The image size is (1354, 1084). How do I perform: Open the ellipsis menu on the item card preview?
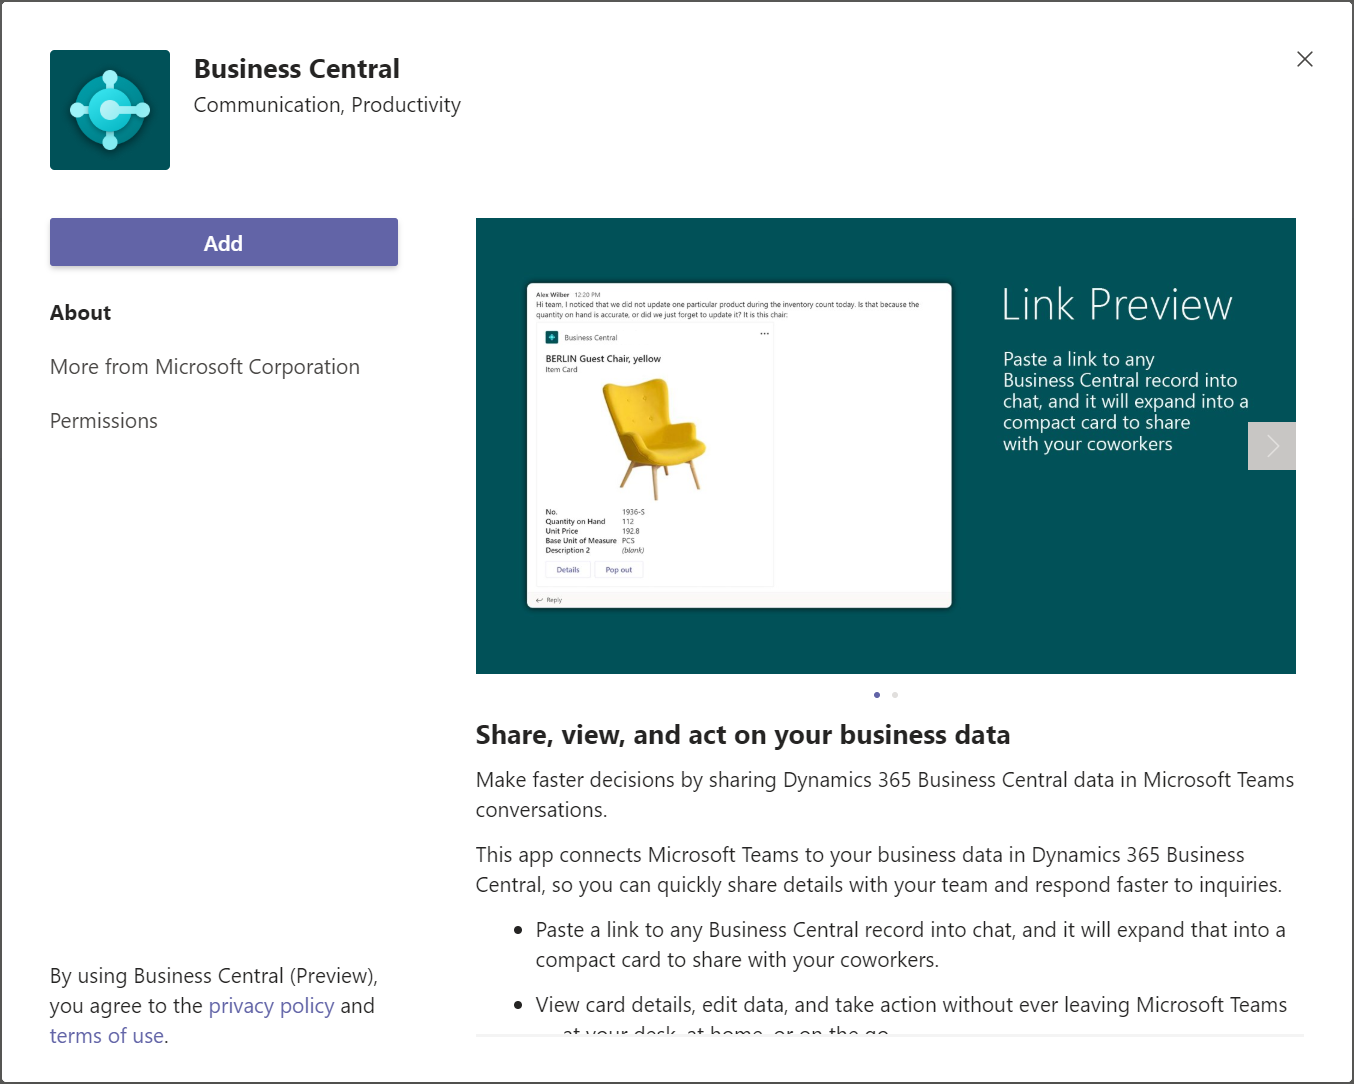pyautogui.click(x=763, y=332)
